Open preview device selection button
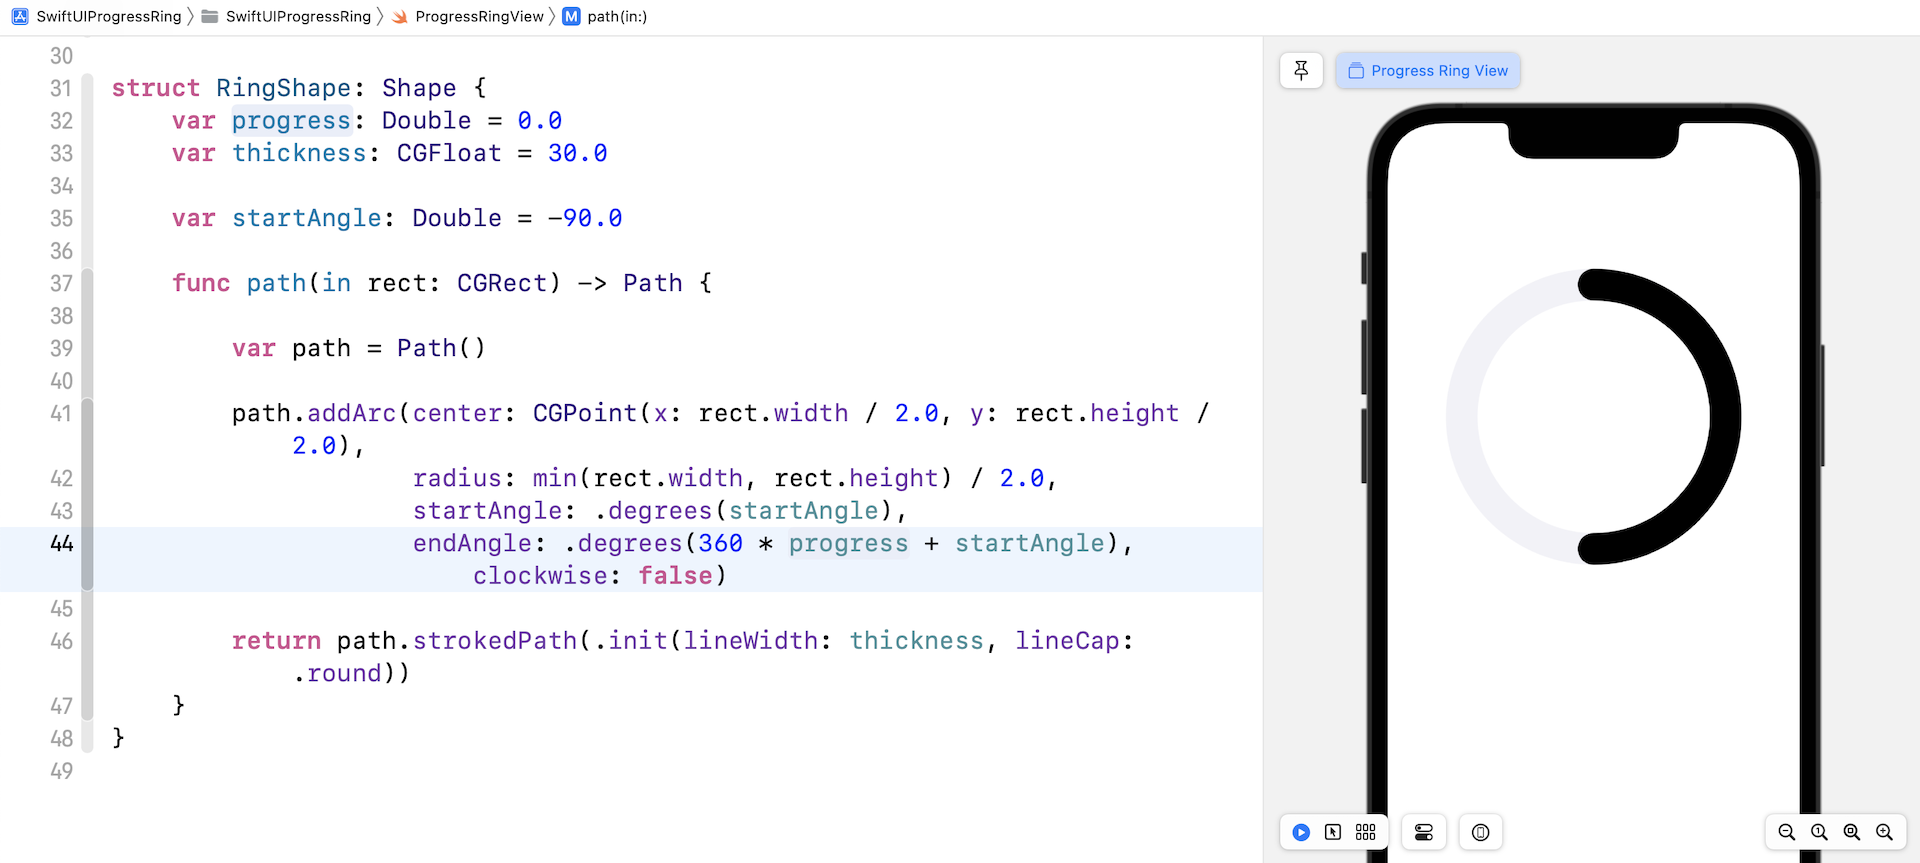The width and height of the screenshot is (1920, 863). (x=1481, y=832)
